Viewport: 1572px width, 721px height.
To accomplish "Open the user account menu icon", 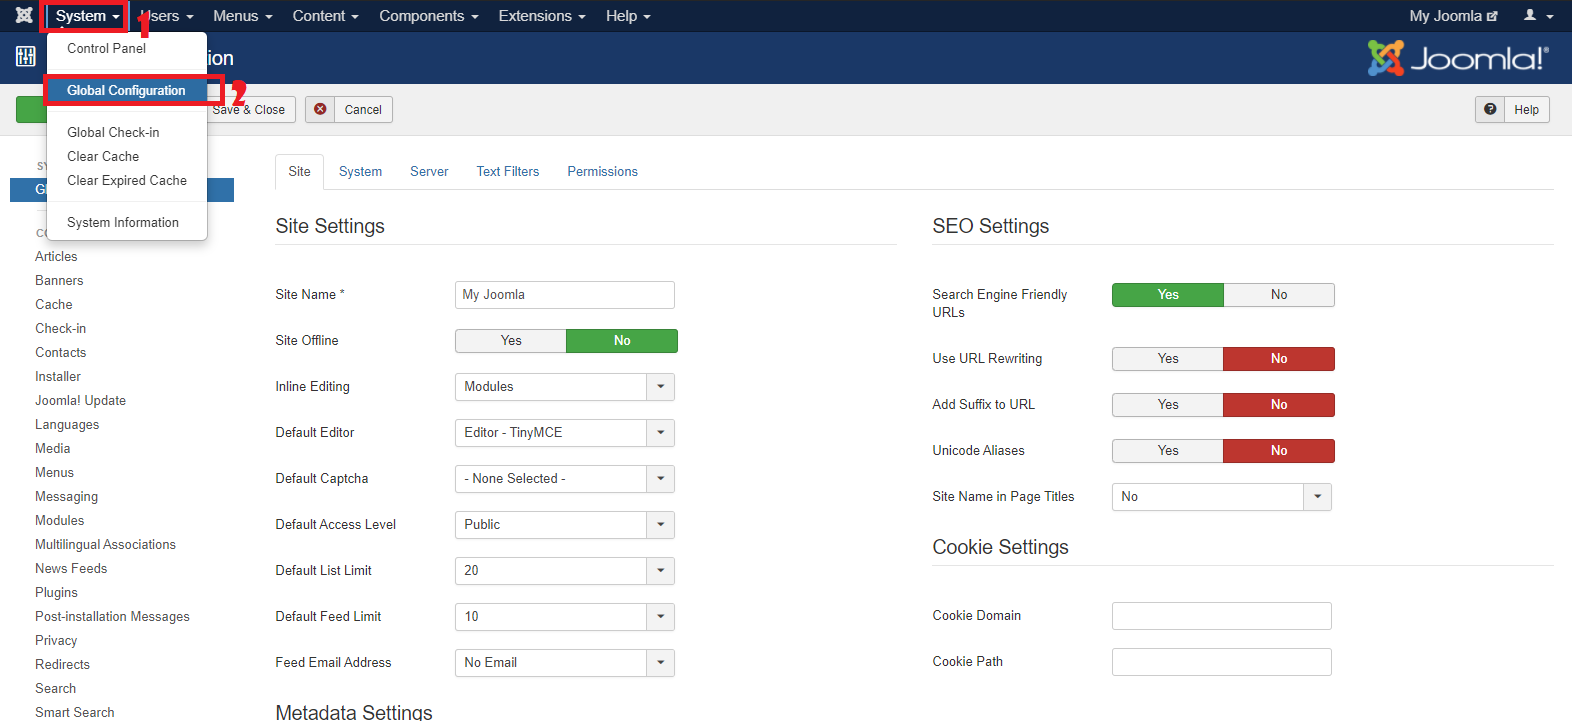I will click(x=1538, y=16).
